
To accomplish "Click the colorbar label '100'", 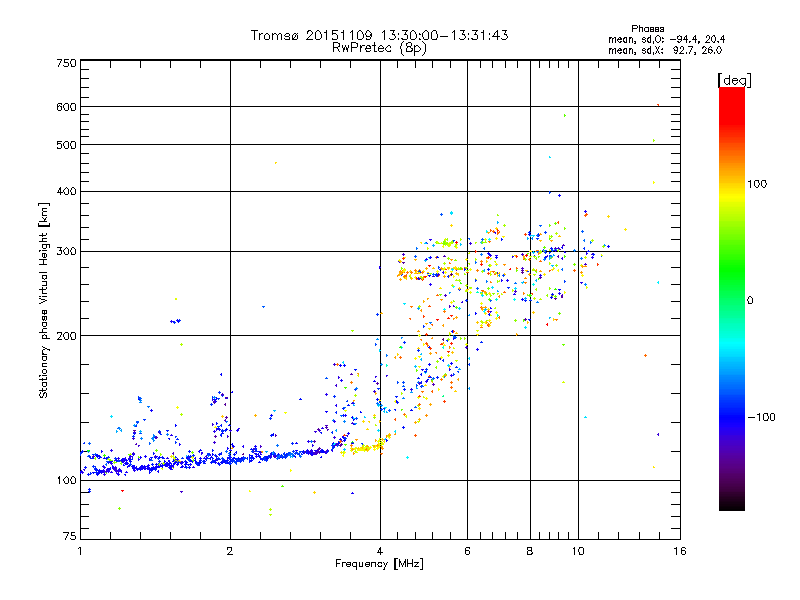I will (757, 184).
